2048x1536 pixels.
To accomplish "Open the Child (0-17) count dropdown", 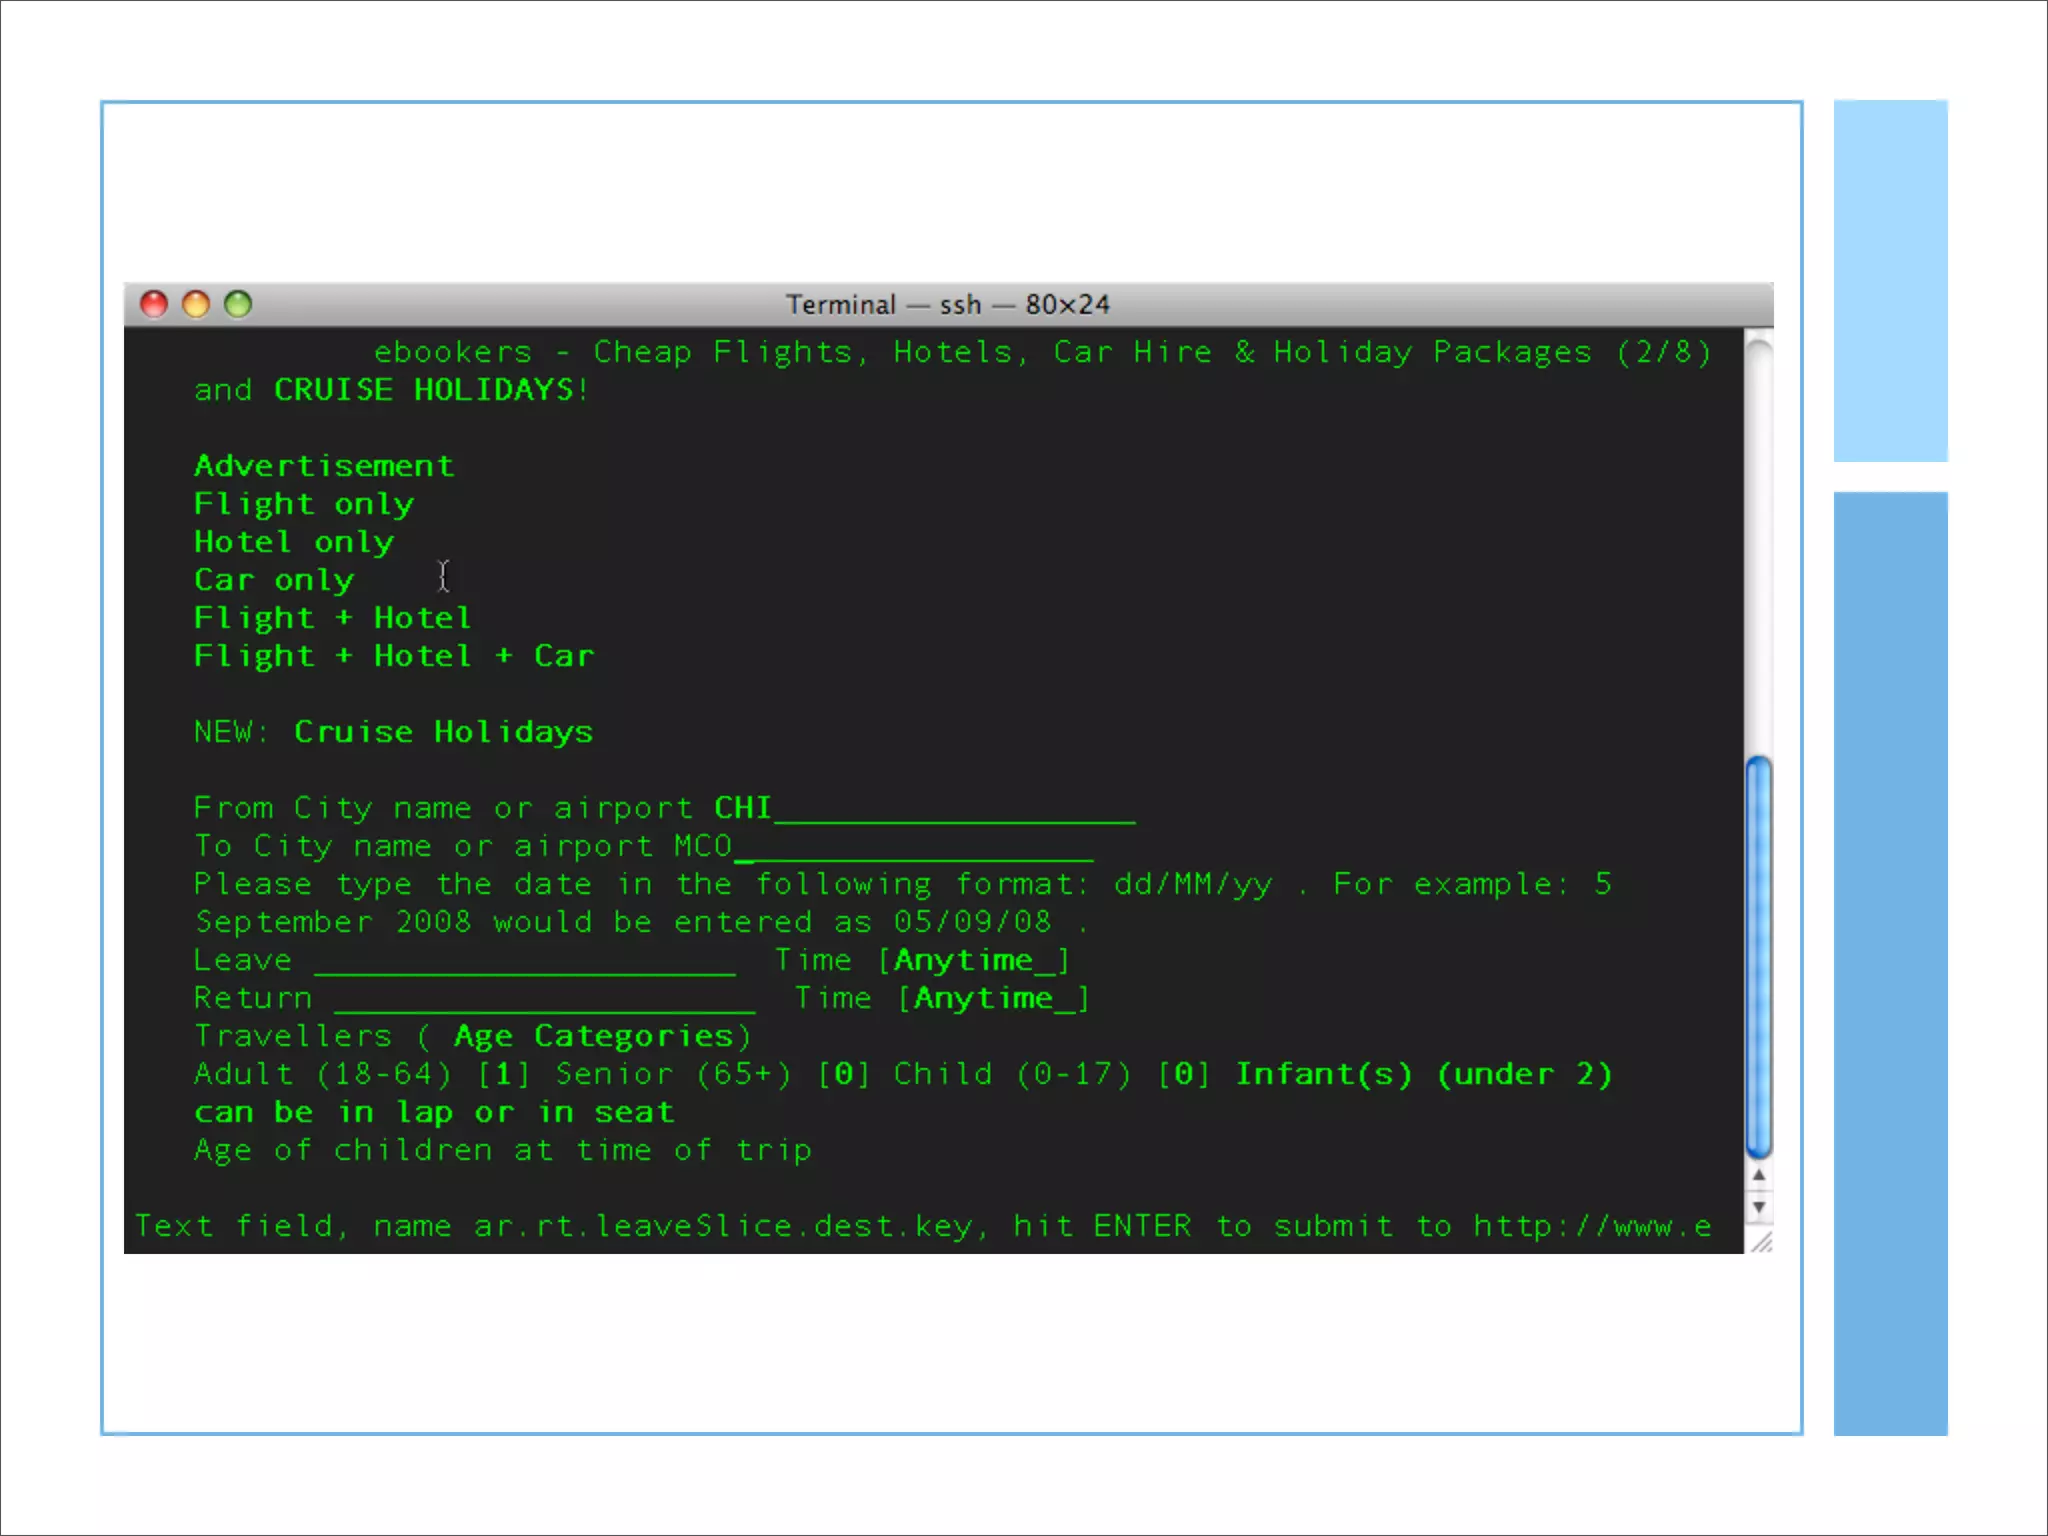I will coord(1184,1075).
